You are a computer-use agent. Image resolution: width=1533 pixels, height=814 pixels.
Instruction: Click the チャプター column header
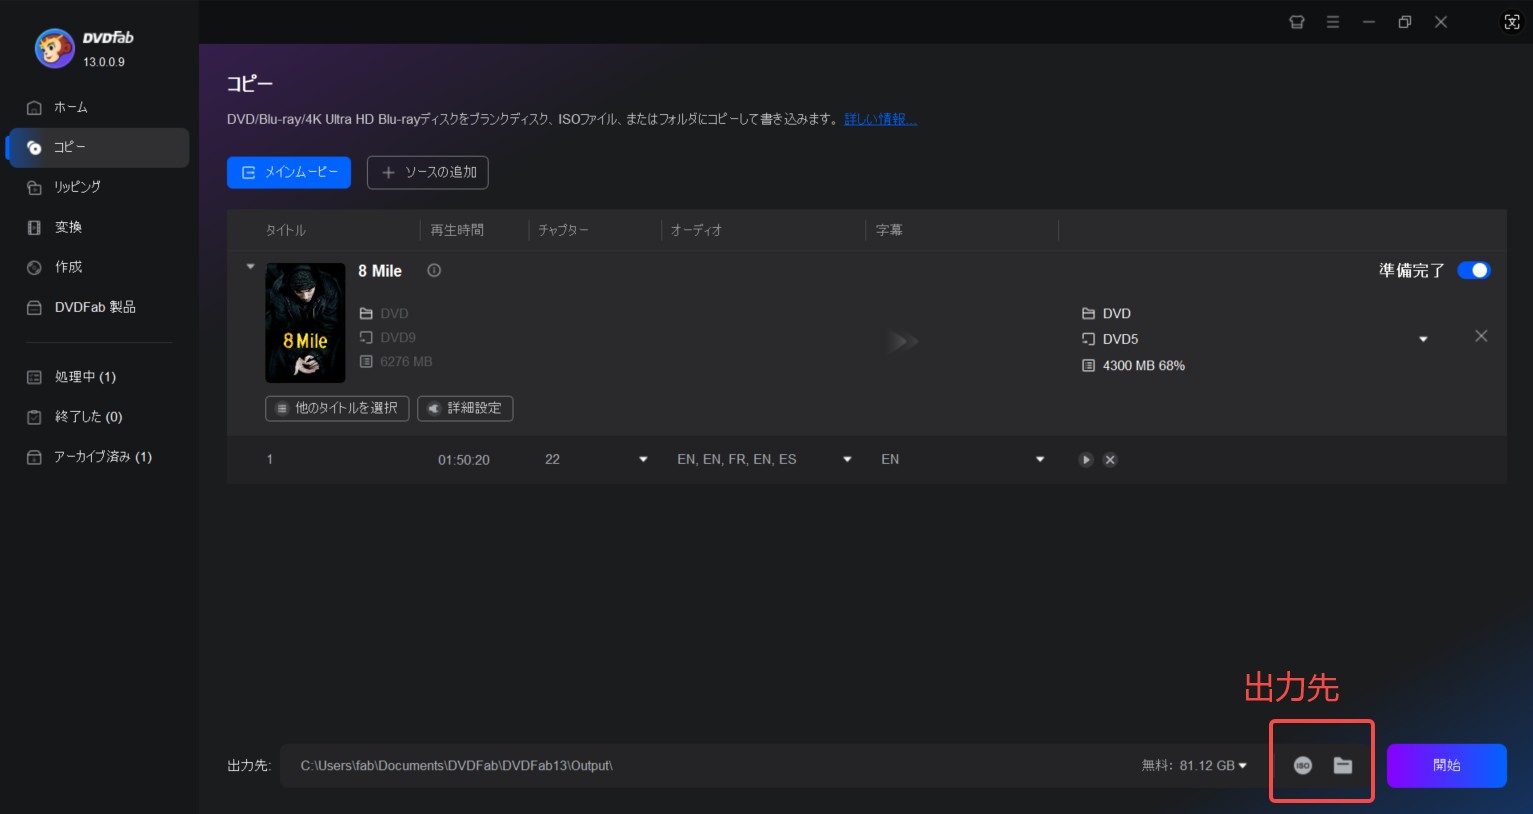pyautogui.click(x=564, y=230)
